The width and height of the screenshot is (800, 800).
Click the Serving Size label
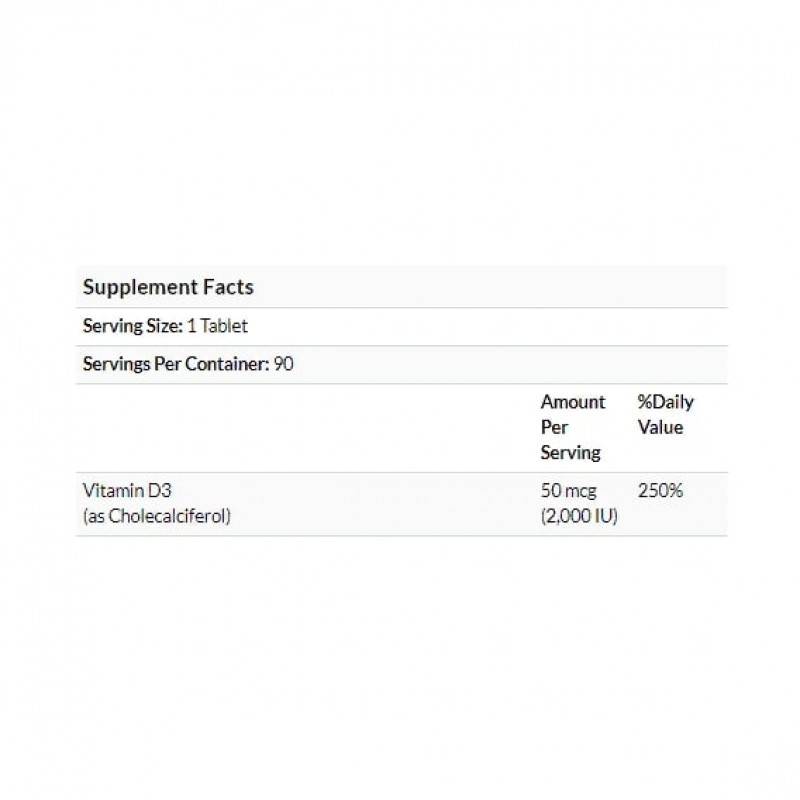pos(131,326)
